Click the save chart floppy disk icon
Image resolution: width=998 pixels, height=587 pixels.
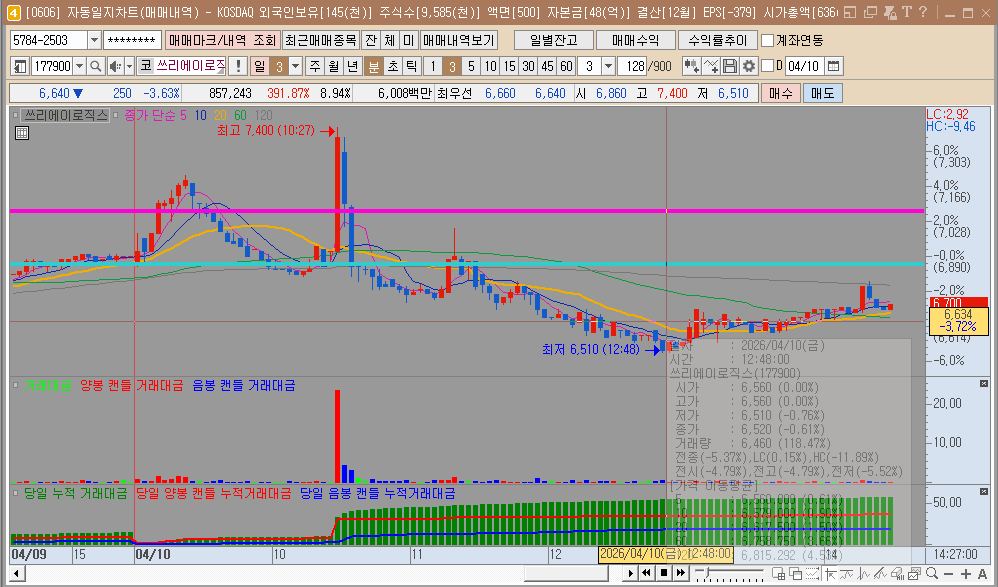pos(730,66)
